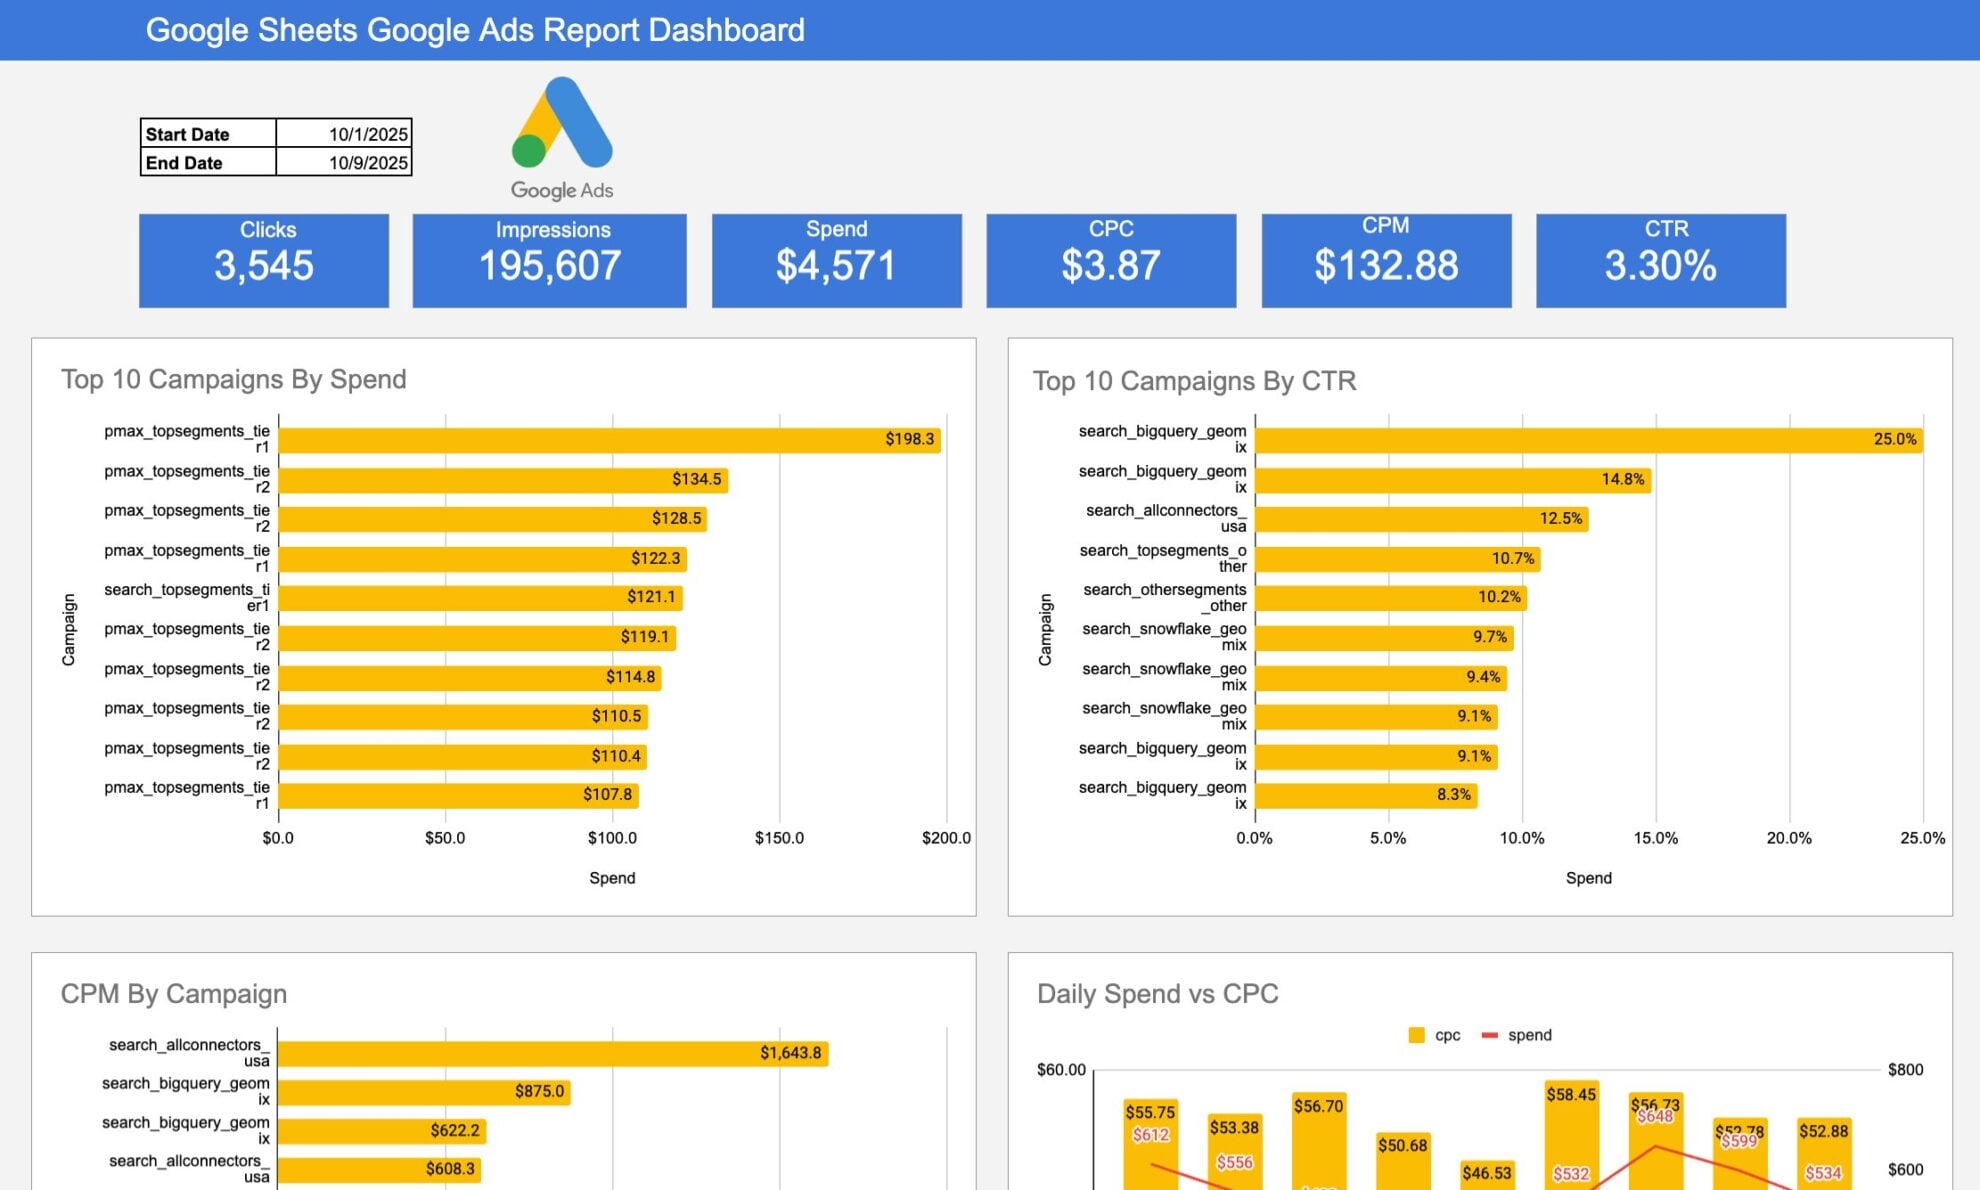
Task: Click the Daily Spend vs CPC title
Action: [x=1157, y=993]
